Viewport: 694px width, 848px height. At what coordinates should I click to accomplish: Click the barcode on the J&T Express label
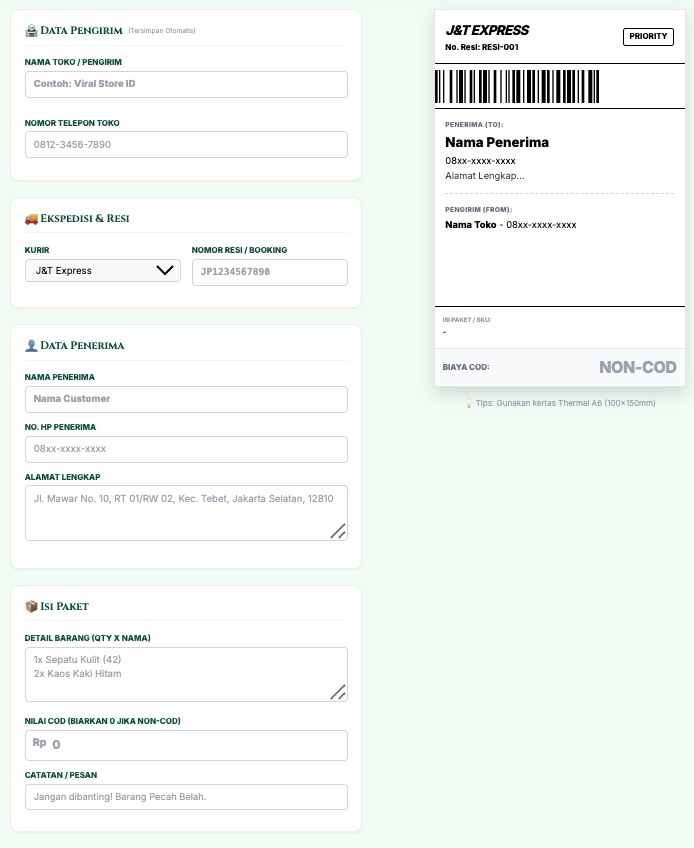[515, 86]
